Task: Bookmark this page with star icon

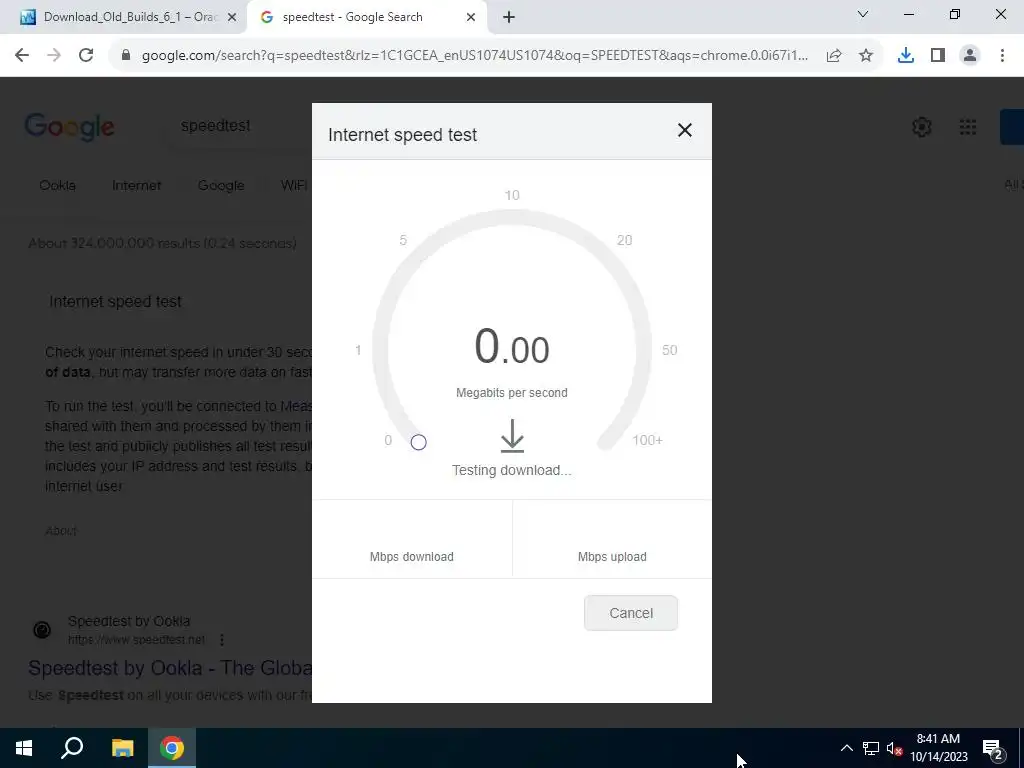Action: (866, 56)
